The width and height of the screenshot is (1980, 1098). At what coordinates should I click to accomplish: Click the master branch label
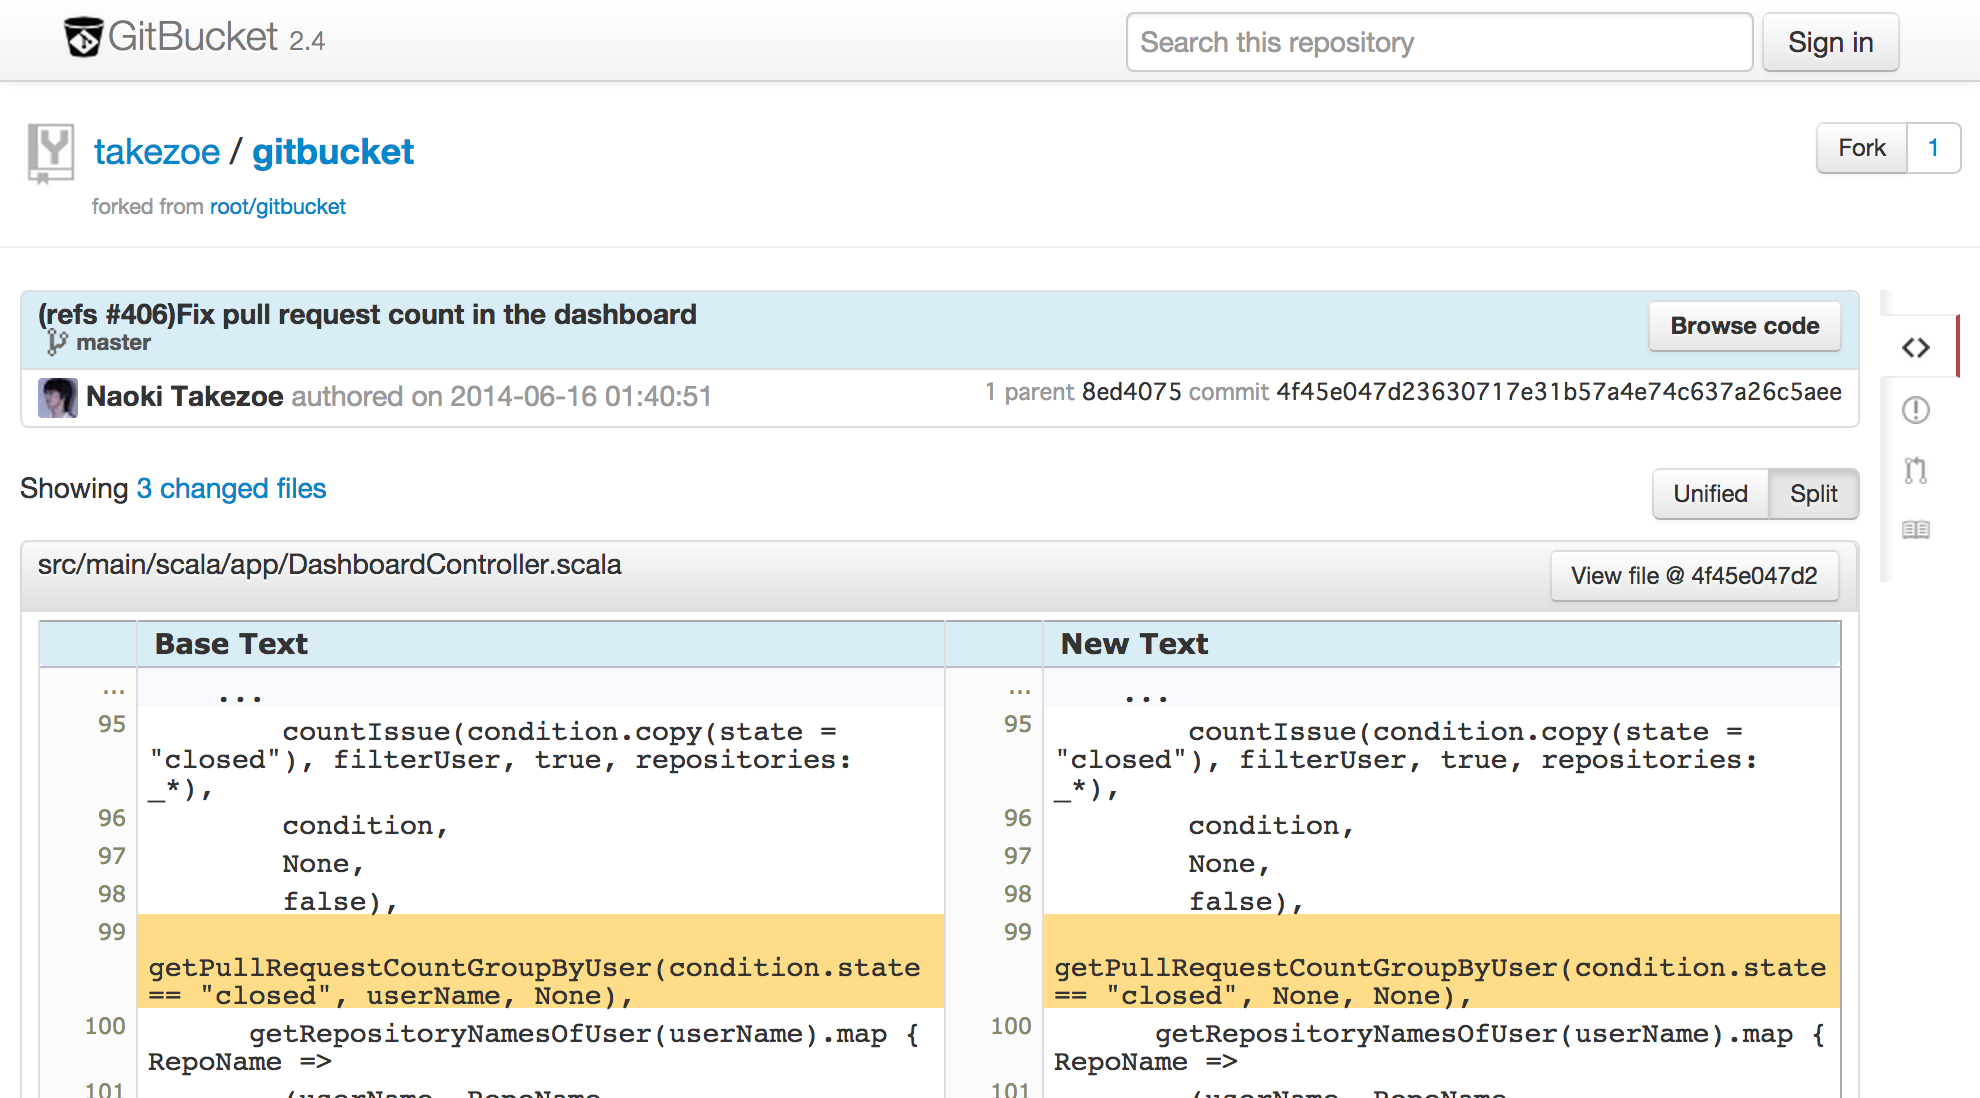(x=114, y=342)
